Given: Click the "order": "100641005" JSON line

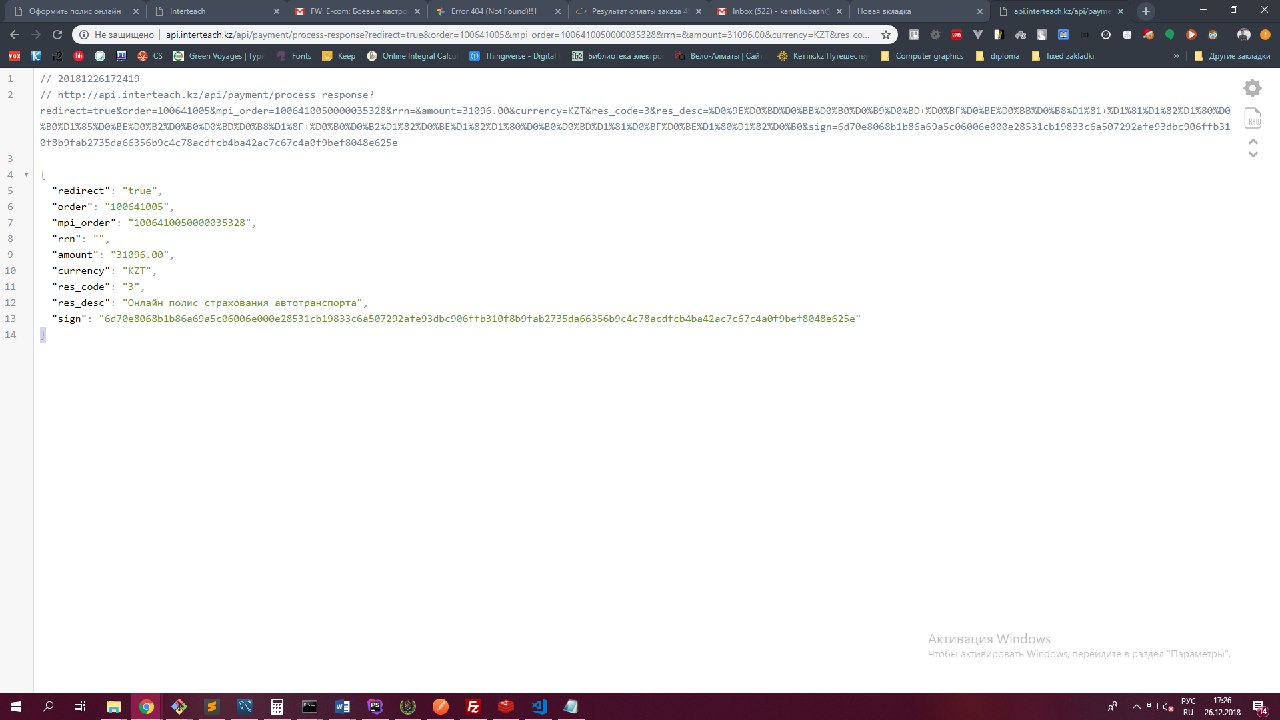Looking at the screenshot, I should coord(113,206).
